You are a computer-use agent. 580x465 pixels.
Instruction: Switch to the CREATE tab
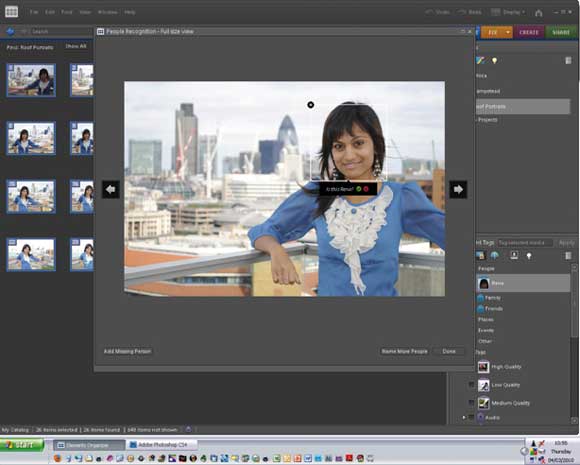tap(529, 32)
